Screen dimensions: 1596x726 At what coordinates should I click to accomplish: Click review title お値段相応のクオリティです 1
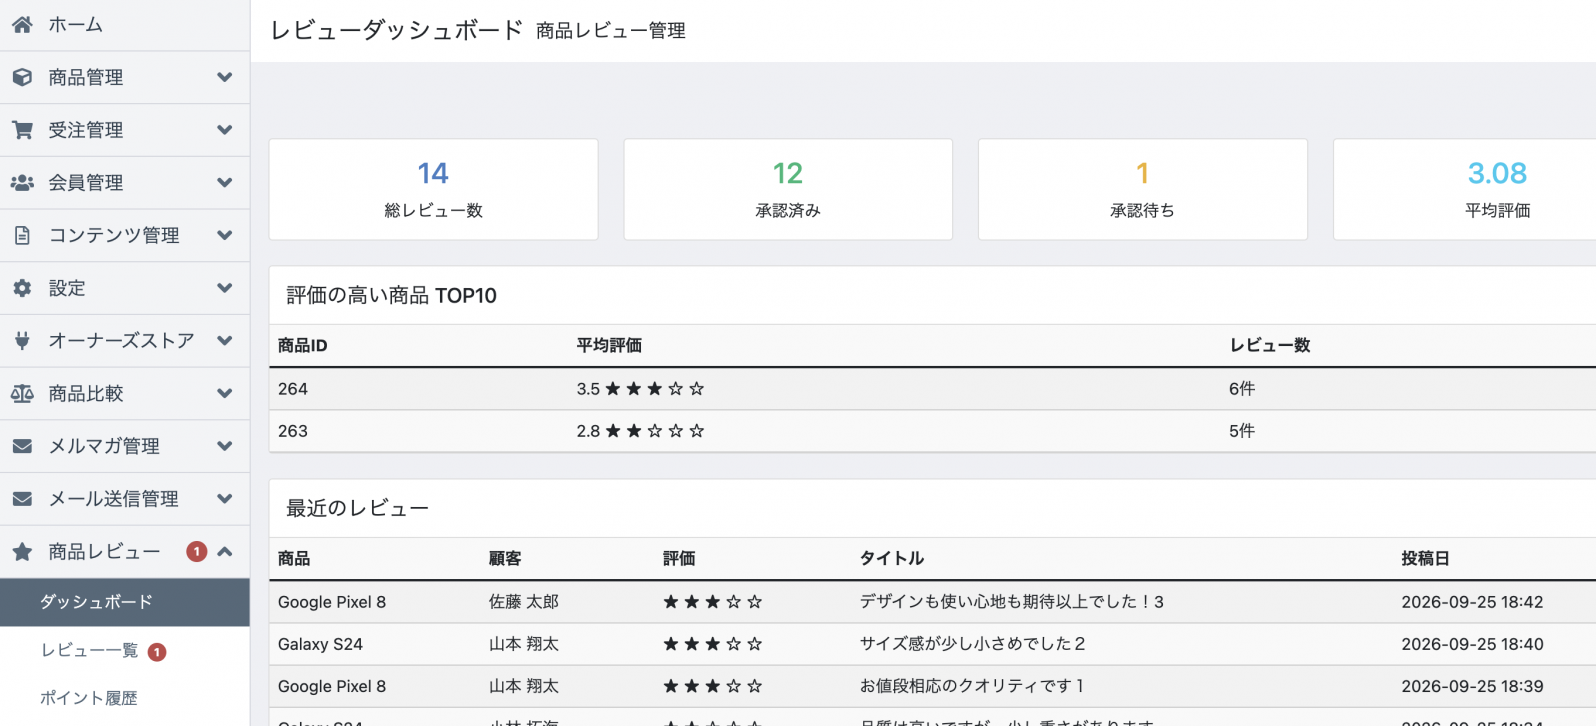click(x=972, y=686)
